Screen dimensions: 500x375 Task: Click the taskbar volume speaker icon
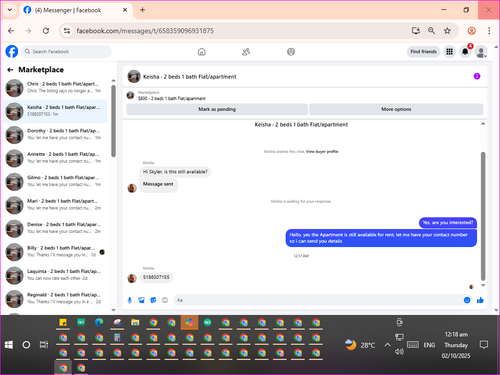point(399,352)
